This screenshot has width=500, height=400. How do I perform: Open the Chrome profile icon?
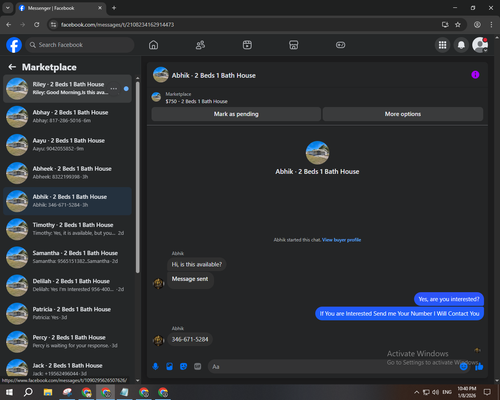pos(477,25)
